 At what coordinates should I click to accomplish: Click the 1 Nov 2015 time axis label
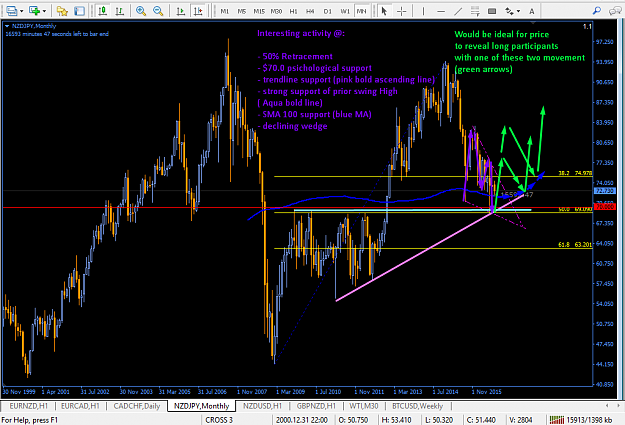pos(486,392)
